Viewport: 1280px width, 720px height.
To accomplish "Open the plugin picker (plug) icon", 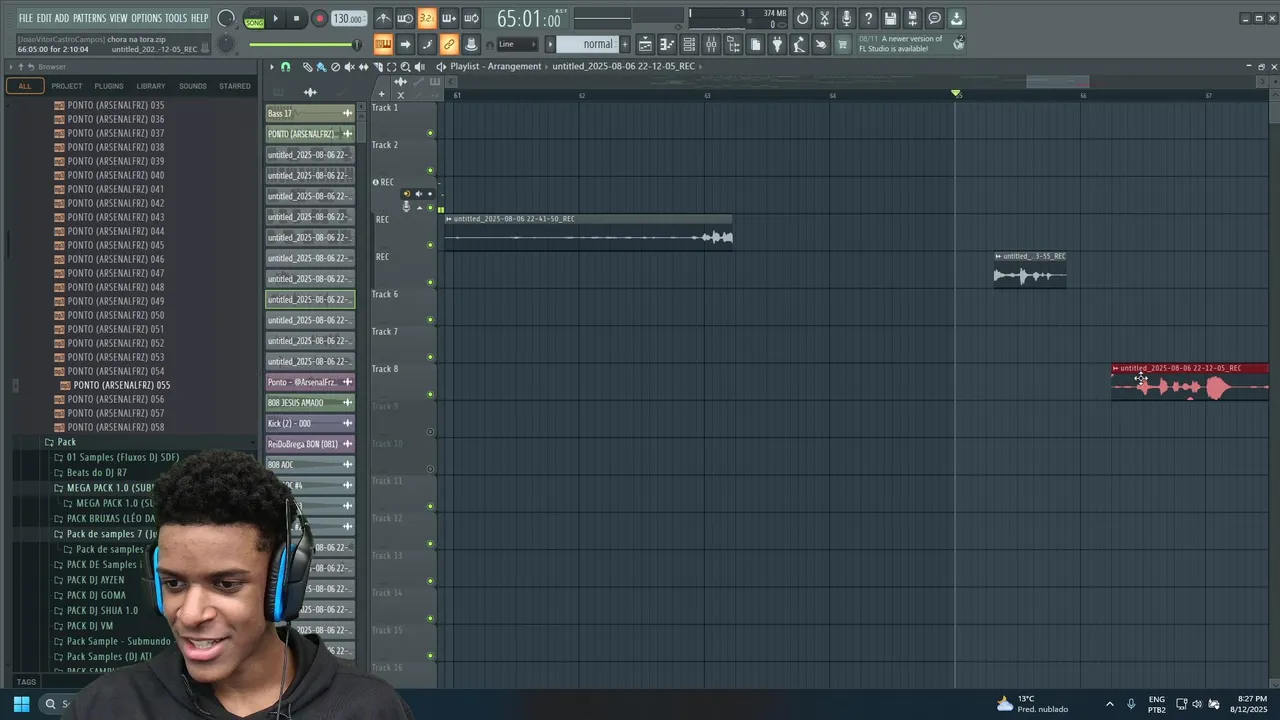I will 777,44.
